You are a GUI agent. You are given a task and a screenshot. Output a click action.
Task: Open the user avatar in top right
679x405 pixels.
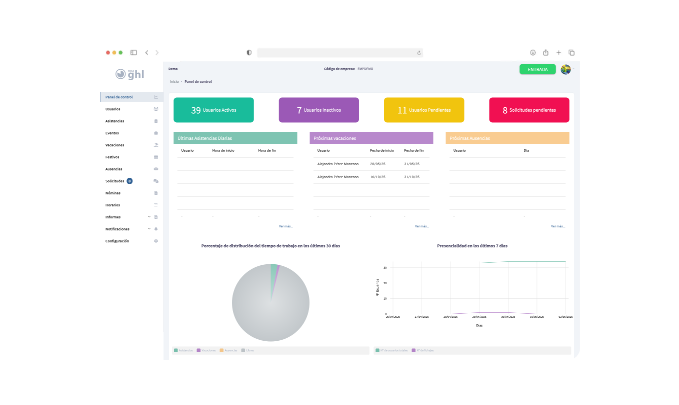pyautogui.click(x=566, y=69)
